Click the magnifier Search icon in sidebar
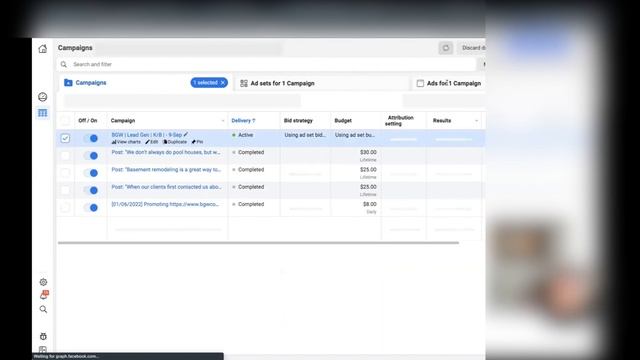 43,309
